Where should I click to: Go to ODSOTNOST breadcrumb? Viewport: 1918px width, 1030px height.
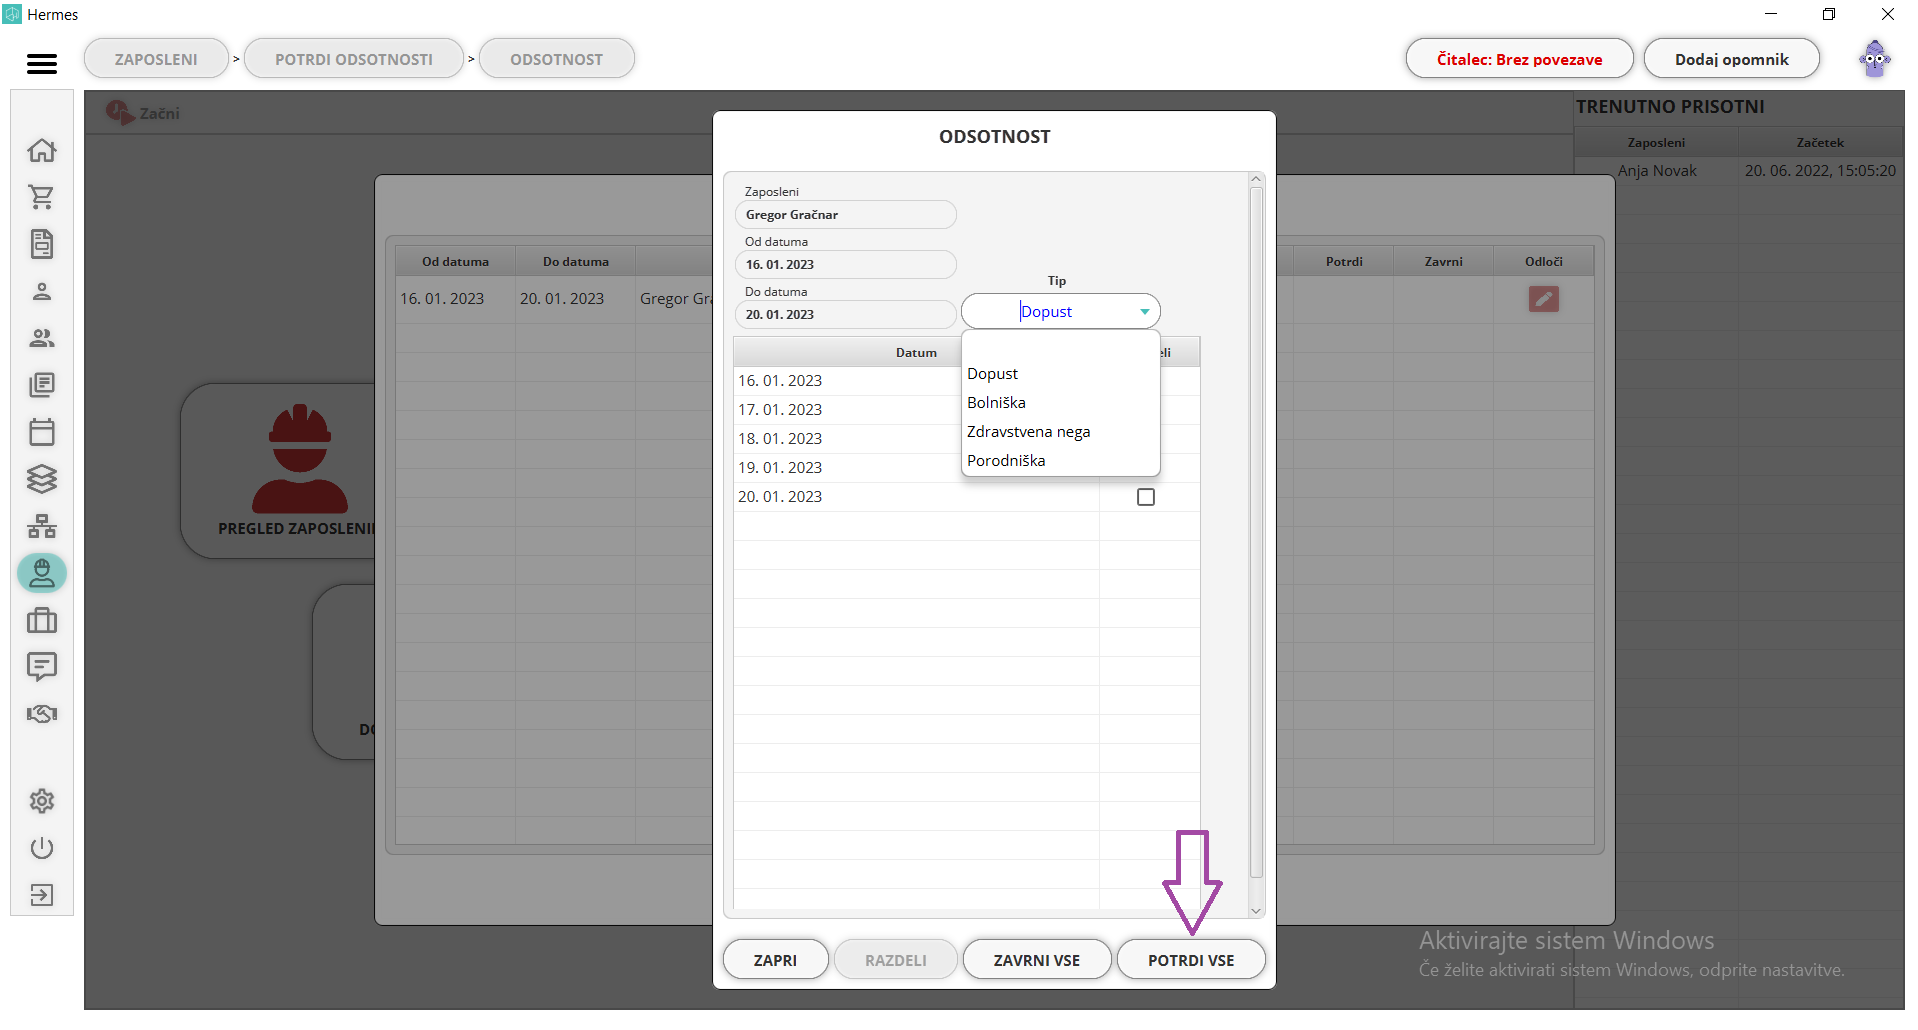557,59
